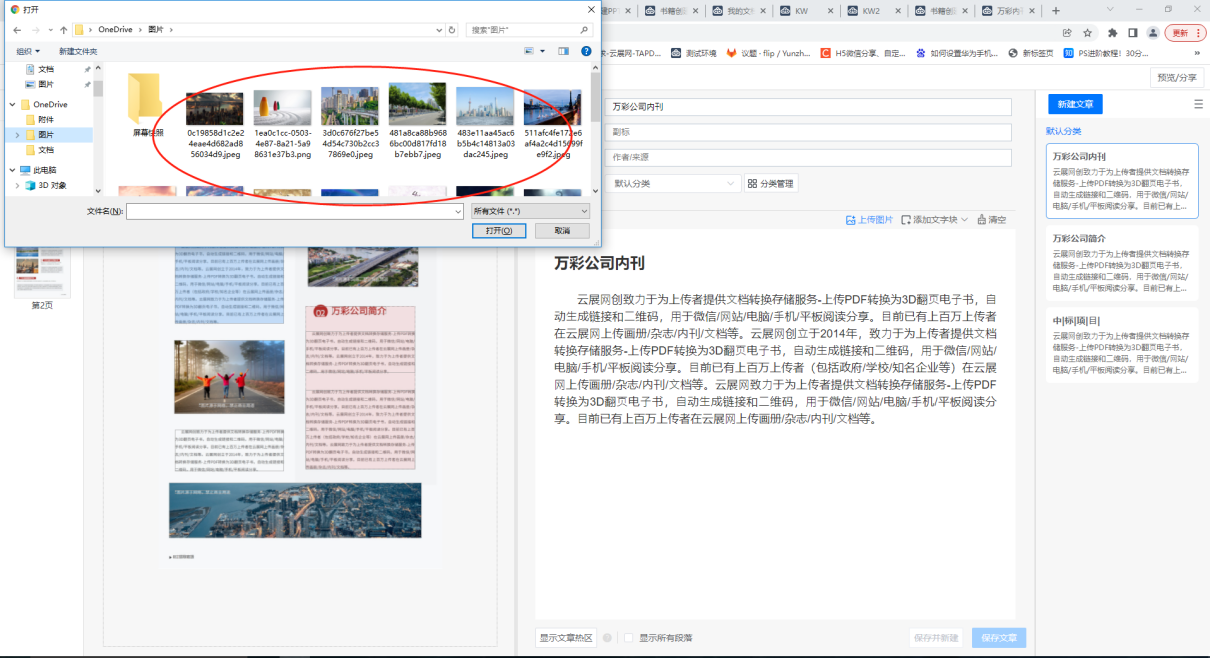Refresh the file dialog location
The width and height of the screenshot is (1210, 658).
(x=452, y=30)
